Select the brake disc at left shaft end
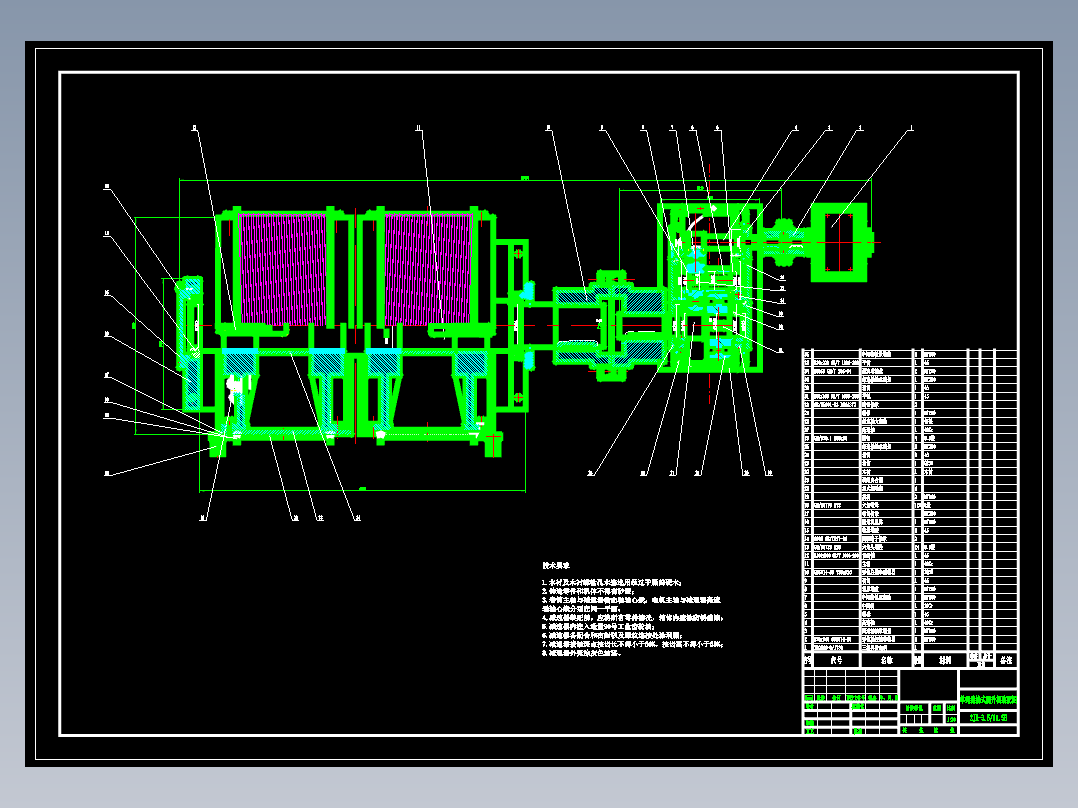The height and width of the screenshot is (808, 1078). (191, 342)
